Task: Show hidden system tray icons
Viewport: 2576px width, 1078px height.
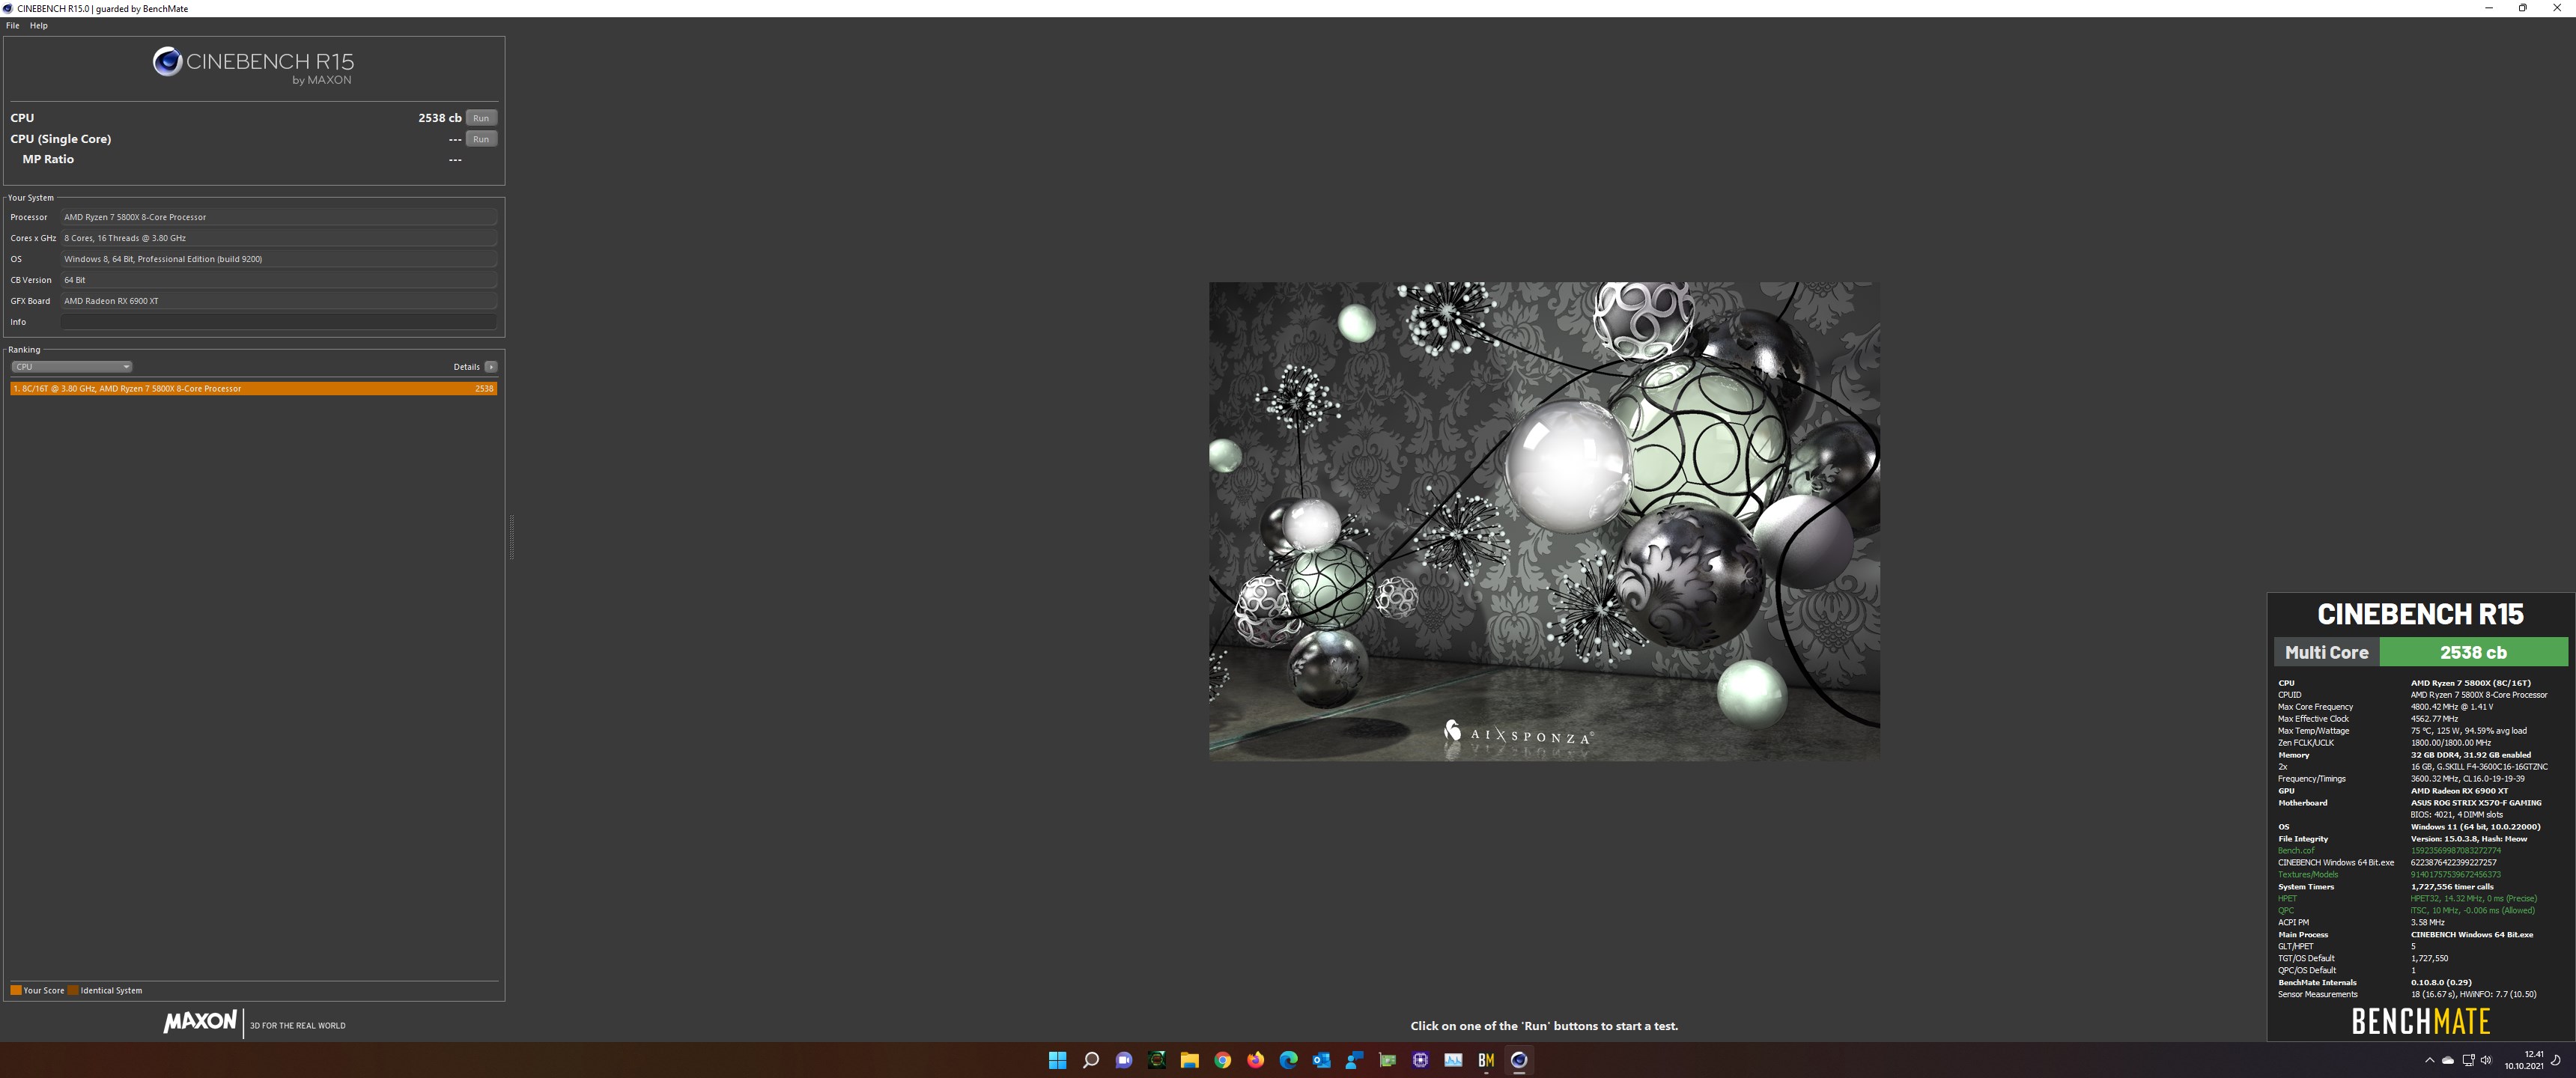Action: coord(2429,1060)
